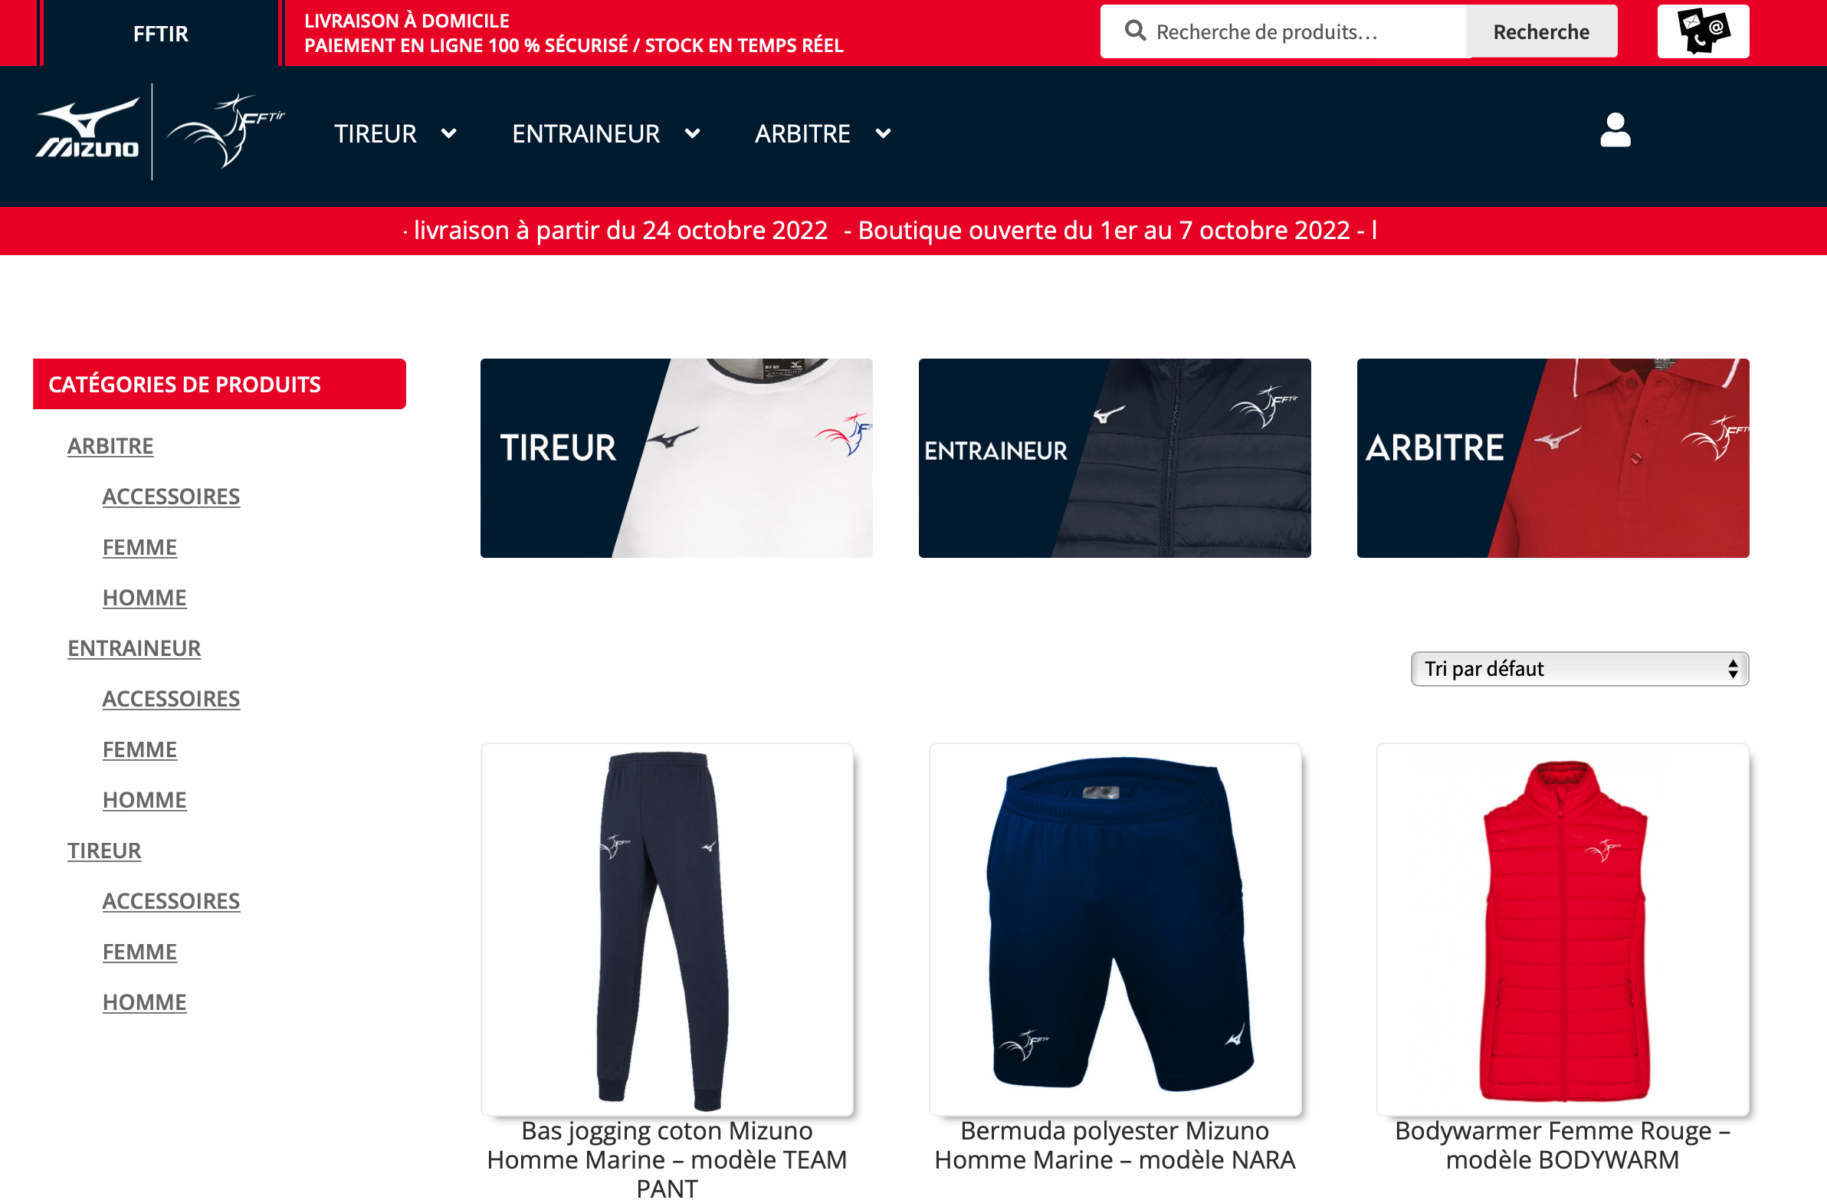Viewport: 1827px width, 1200px height.
Task: Open the ENTRAINEUR navigation menu item
Action: point(586,133)
